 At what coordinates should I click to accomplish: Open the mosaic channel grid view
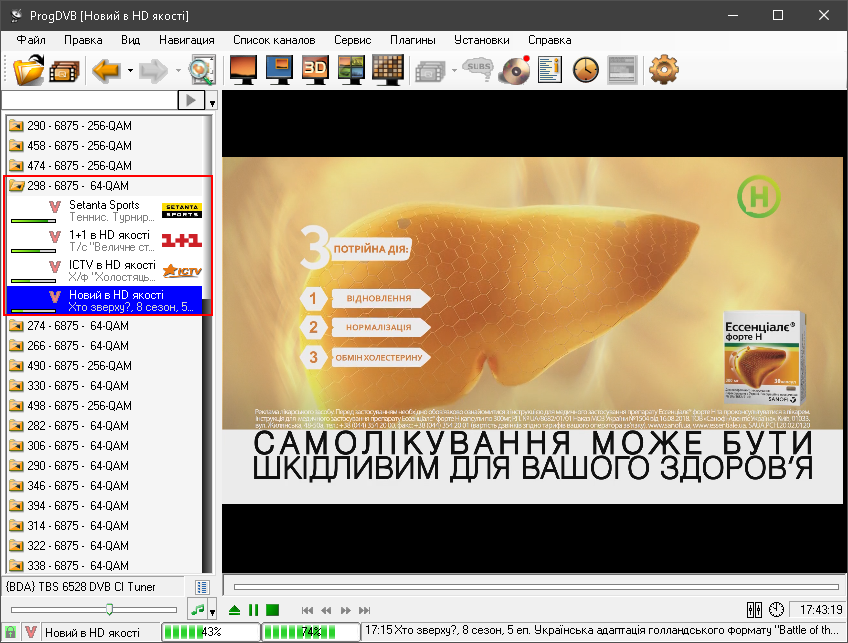(387, 69)
